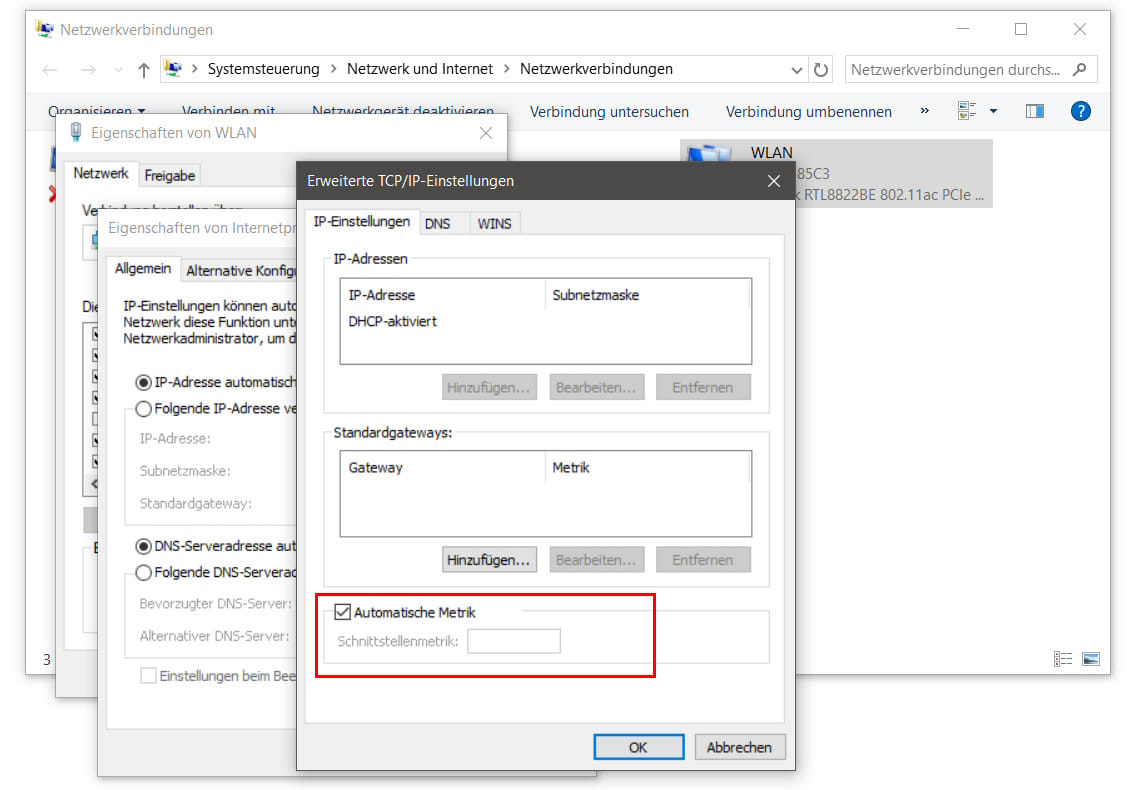This screenshot has width=1140, height=790.
Task: Switch to details view via status bar icon
Action: click(x=1063, y=658)
